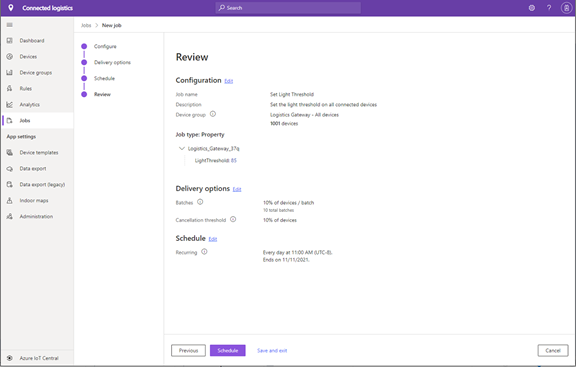Click the Previous button
Screen dimensions: 576x367
(x=188, y=350)
